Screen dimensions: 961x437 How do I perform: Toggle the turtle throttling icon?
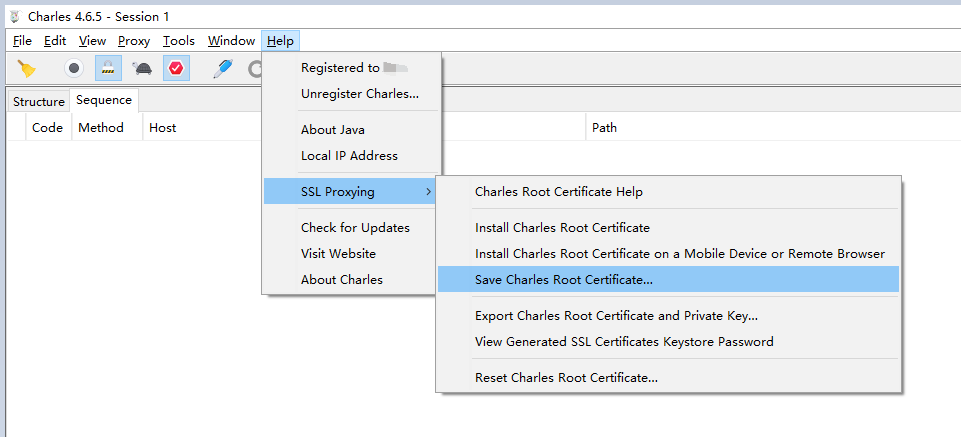pyautogui.click(x=142, y=68)
